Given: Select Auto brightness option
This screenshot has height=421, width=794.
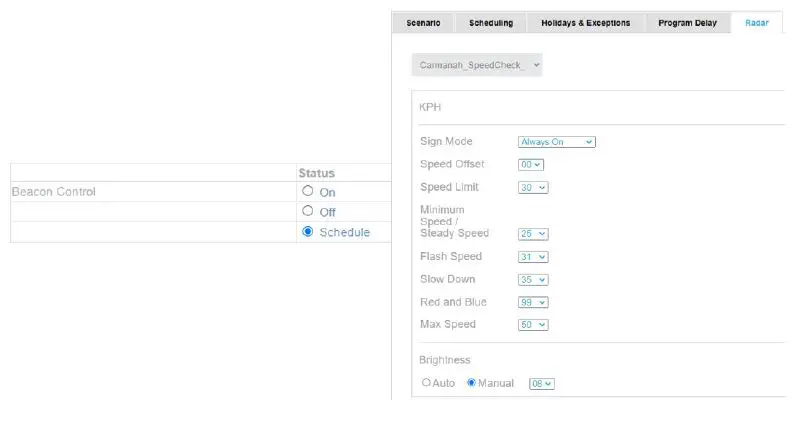Looking at the screenshot, I should pyautogui.click(x=427, y=383).
